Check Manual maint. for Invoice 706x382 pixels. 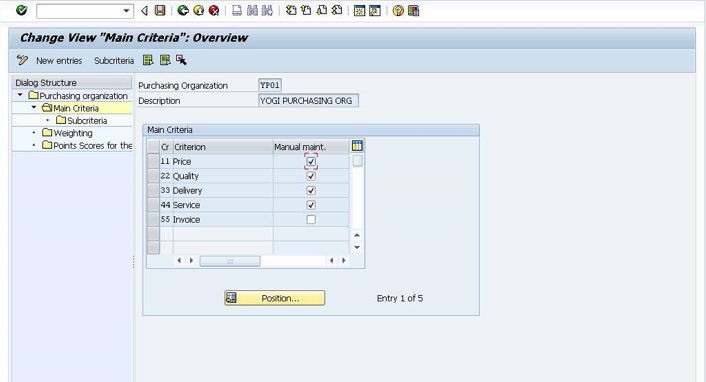coord(311,219)
